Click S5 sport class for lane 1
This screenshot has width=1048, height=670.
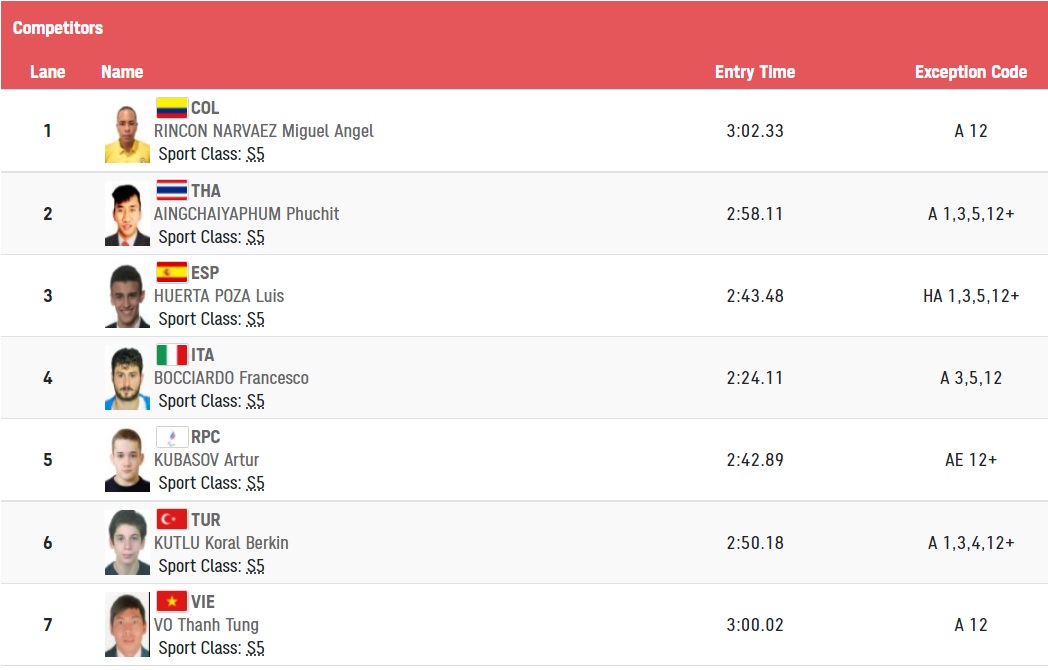point(255,154)
